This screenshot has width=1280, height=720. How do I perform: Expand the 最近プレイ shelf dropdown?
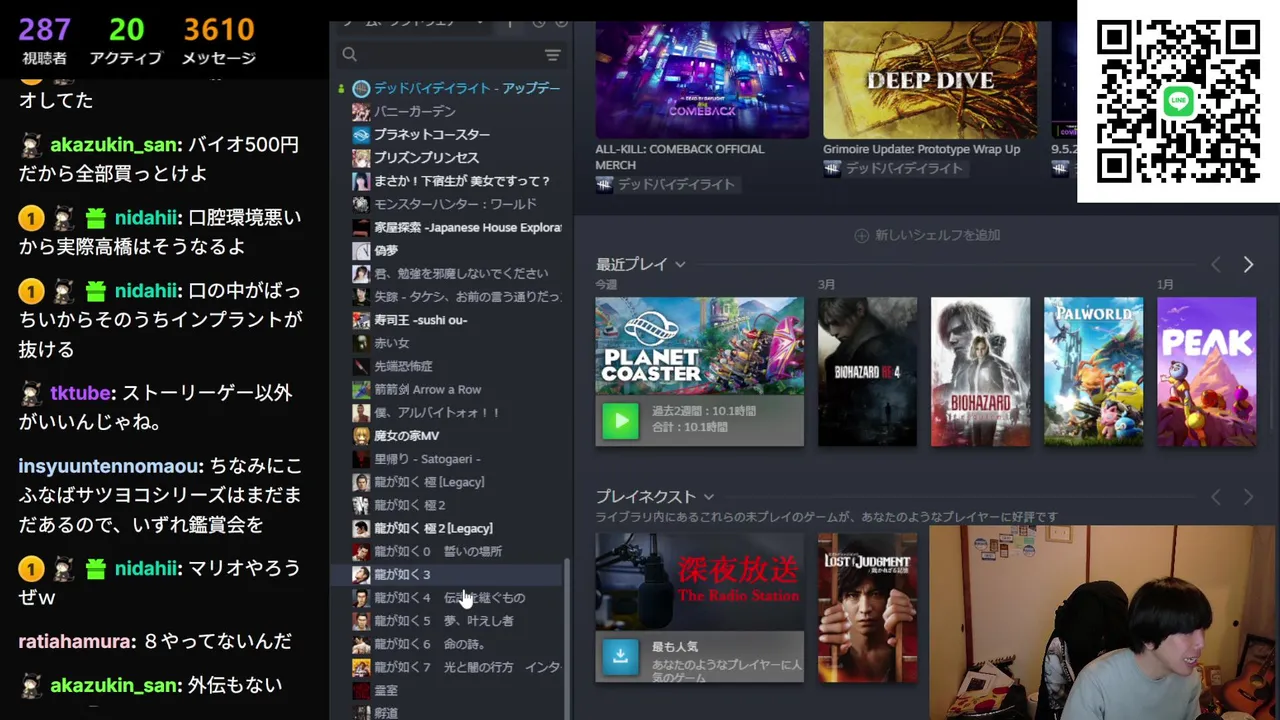[x=680, y=264]
